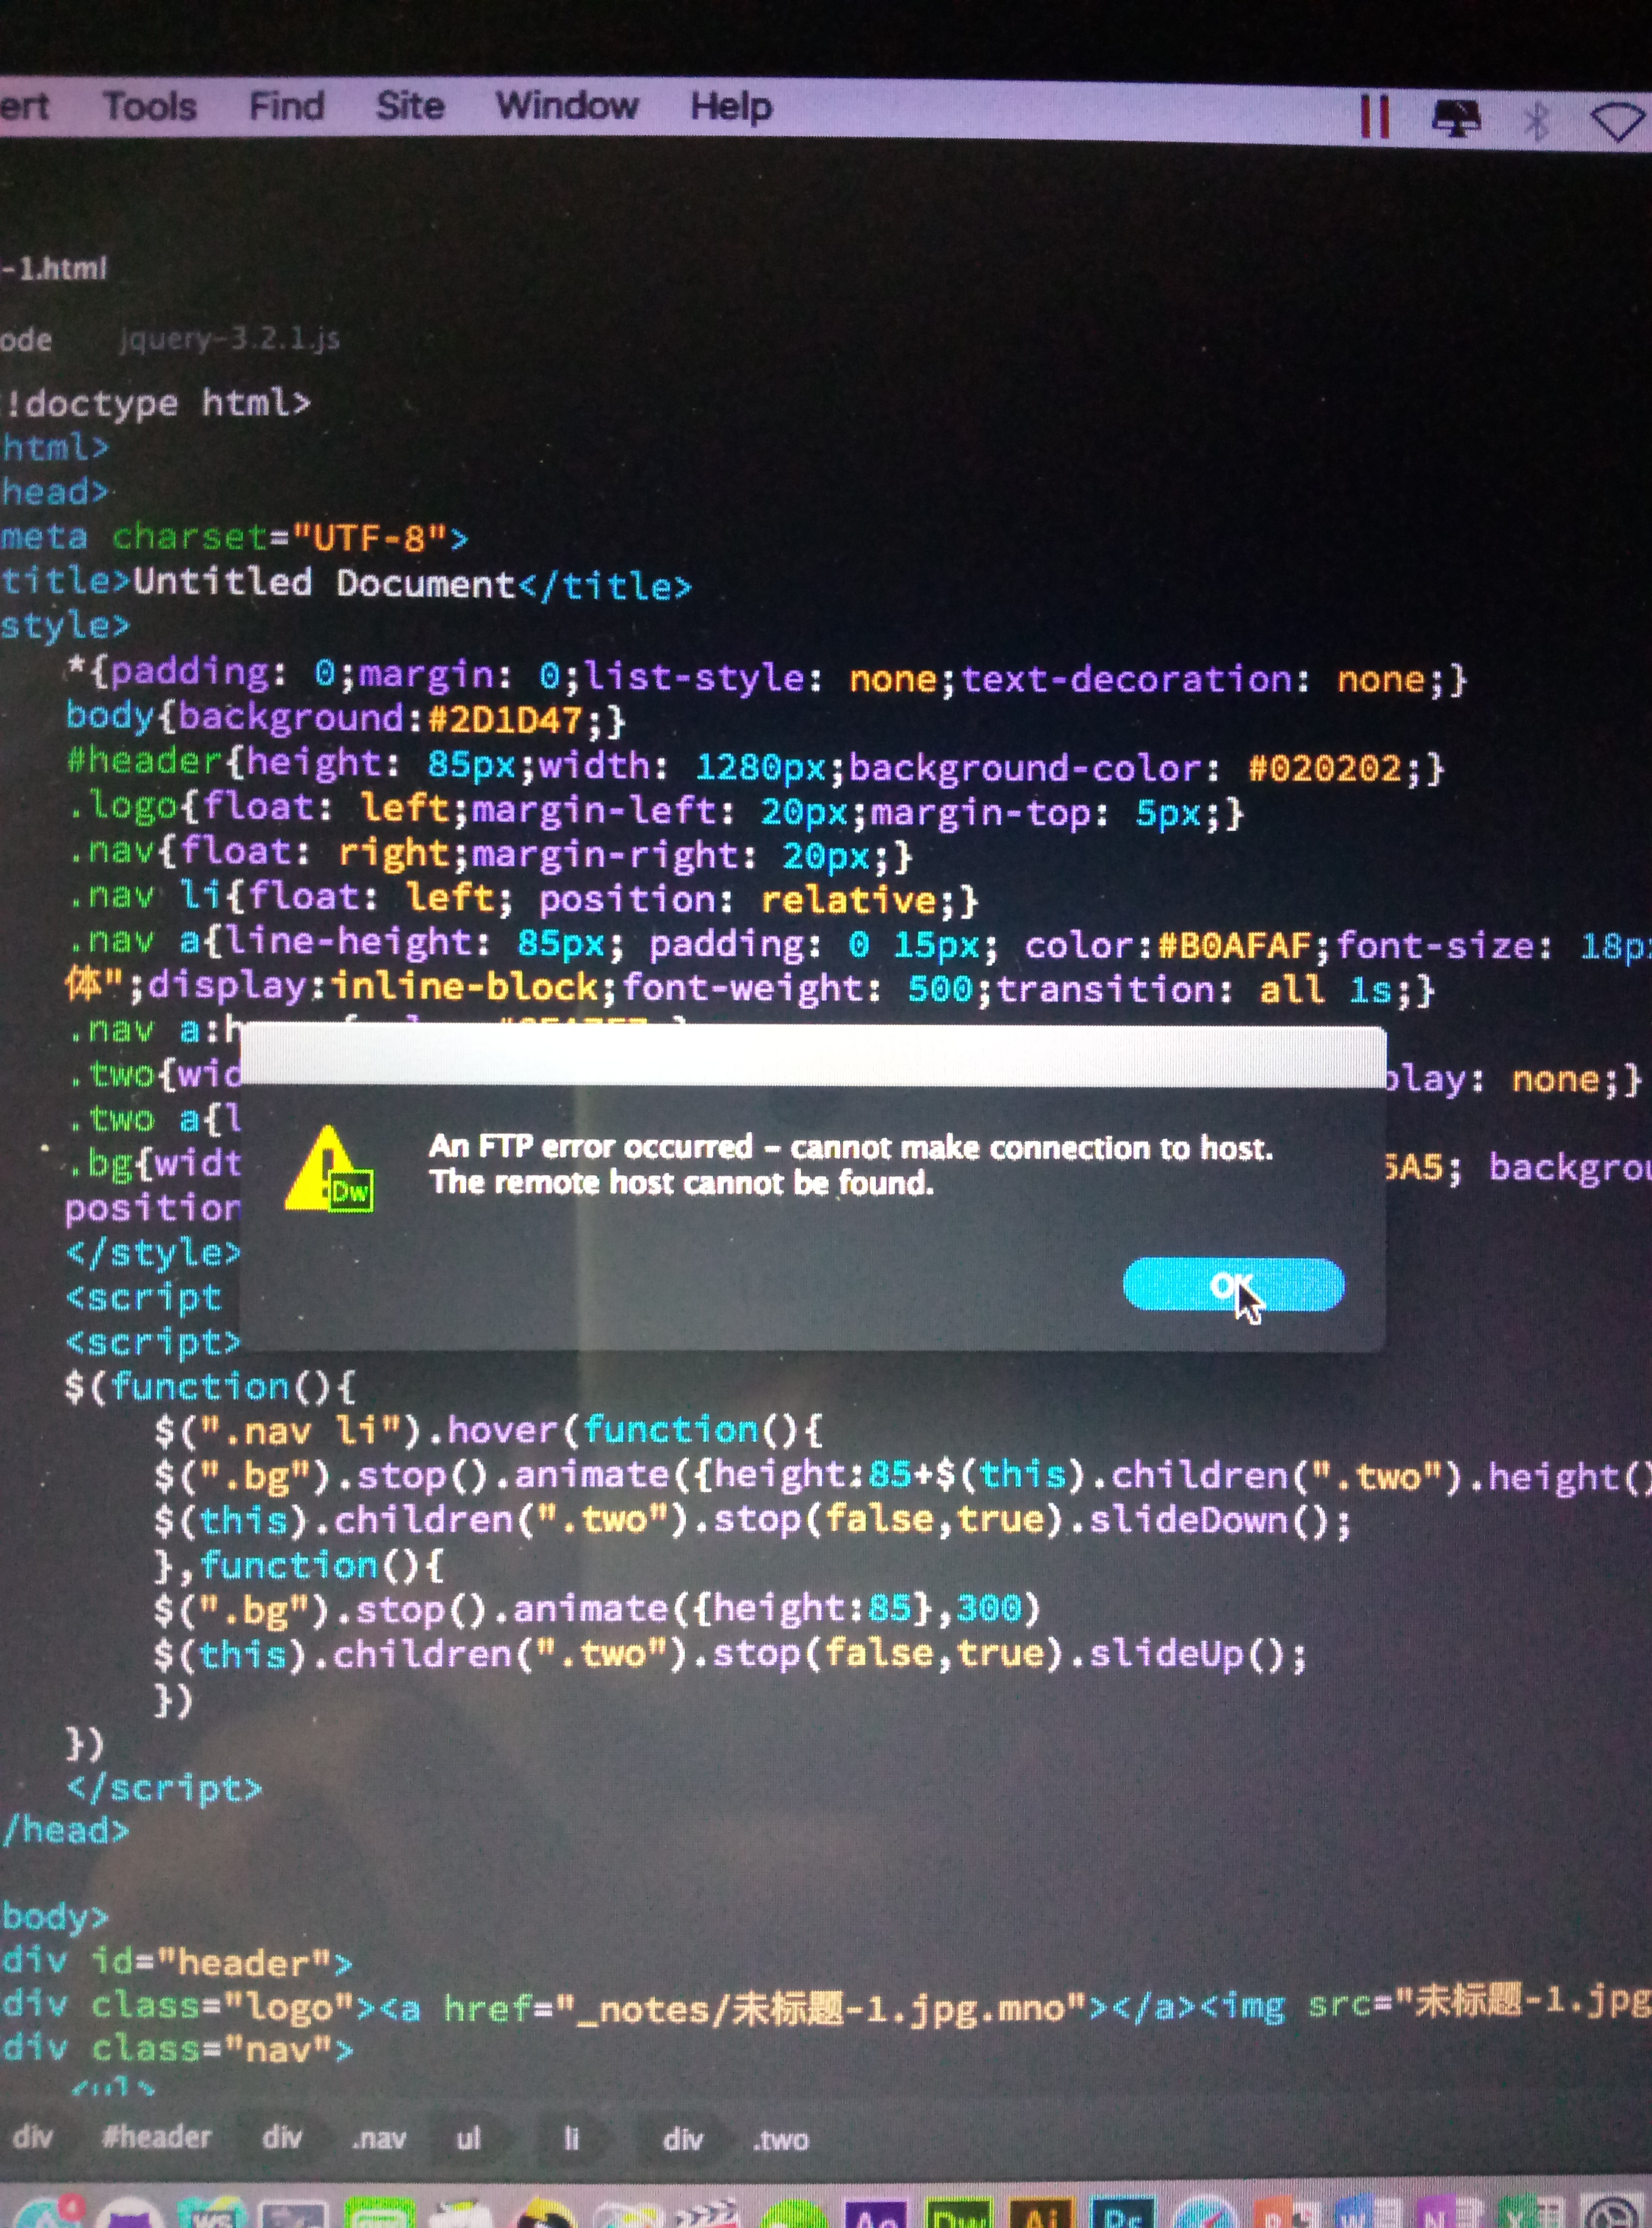Select .two in the tag selector bar
This screenshot has width=1652, height=2228.
tap(781, 2140)
